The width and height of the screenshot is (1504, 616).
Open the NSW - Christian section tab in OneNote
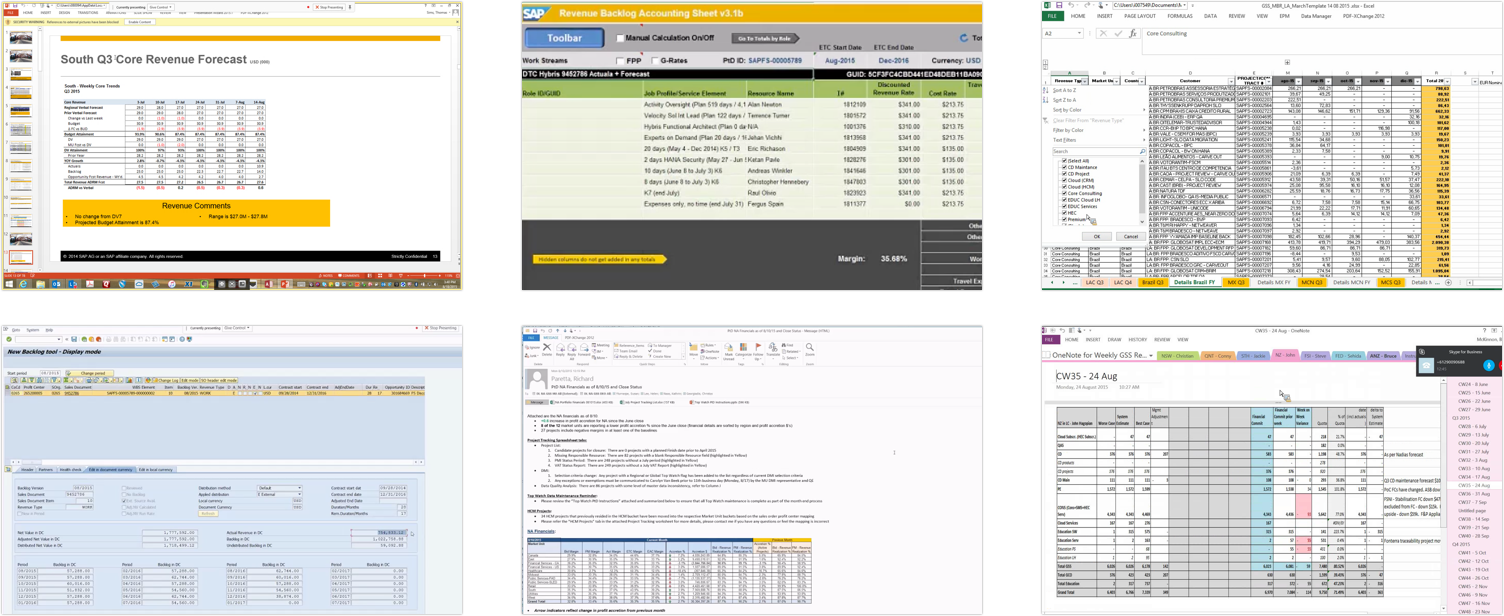(x=1178, y=356)
